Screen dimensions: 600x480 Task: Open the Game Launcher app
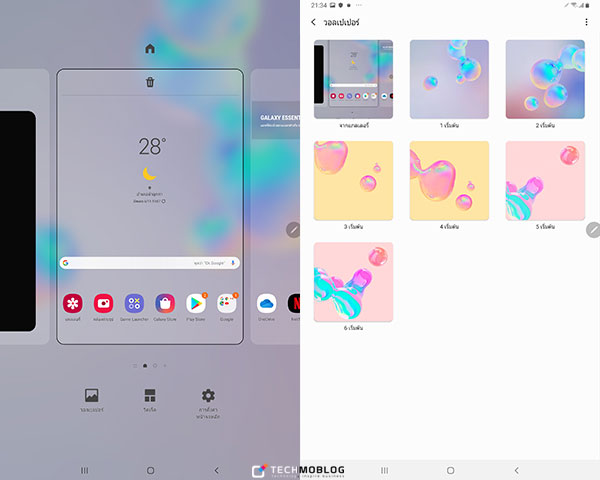134,304
